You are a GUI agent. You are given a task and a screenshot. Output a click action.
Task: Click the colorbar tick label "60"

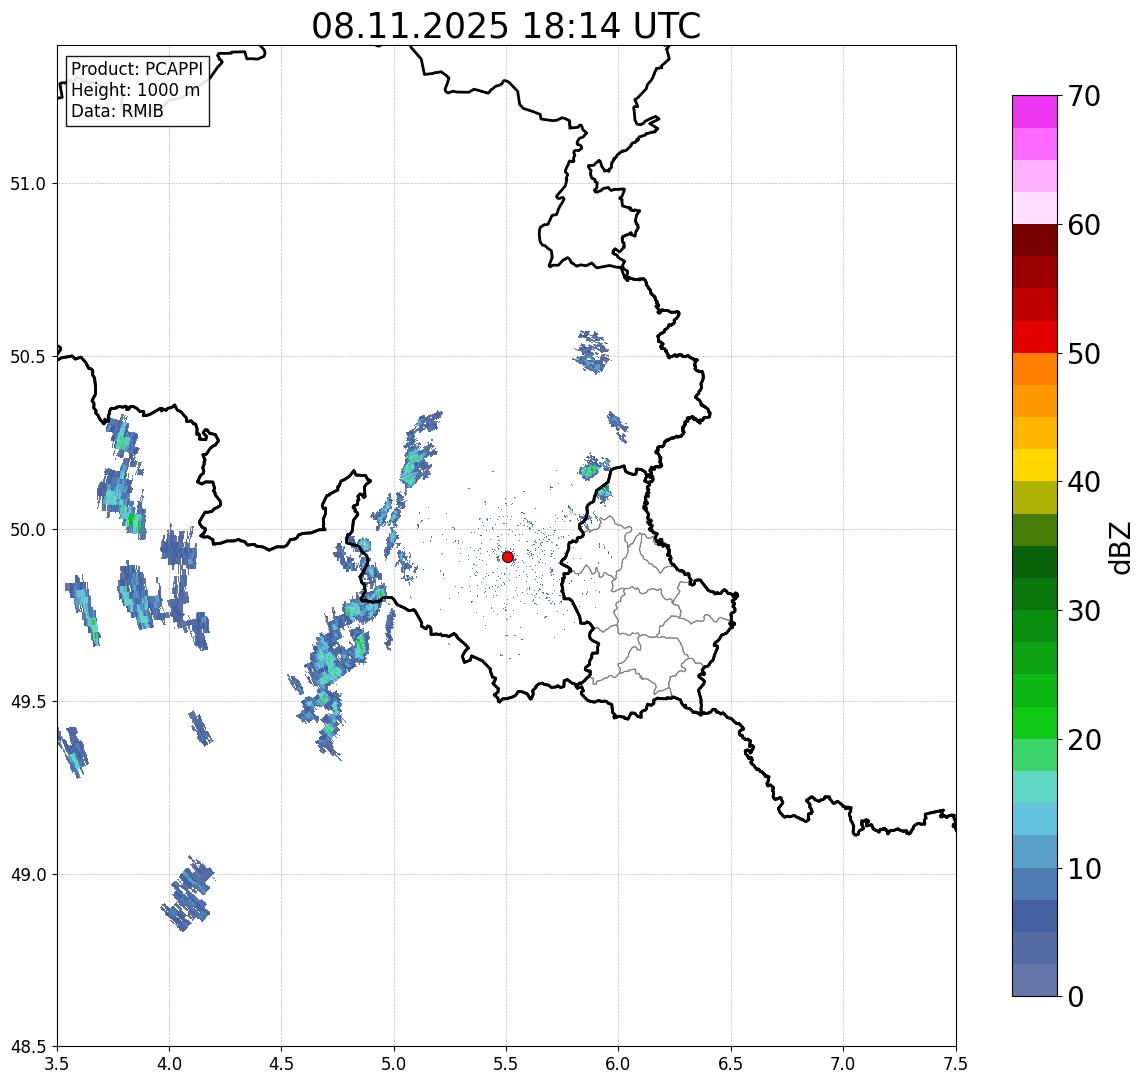tap(1084, 226)
